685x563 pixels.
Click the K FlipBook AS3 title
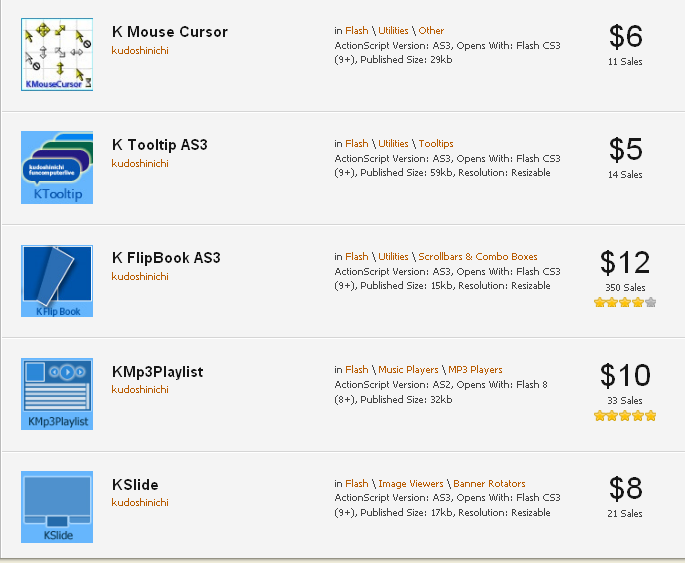pyautogui.click(x=166, y=258)
